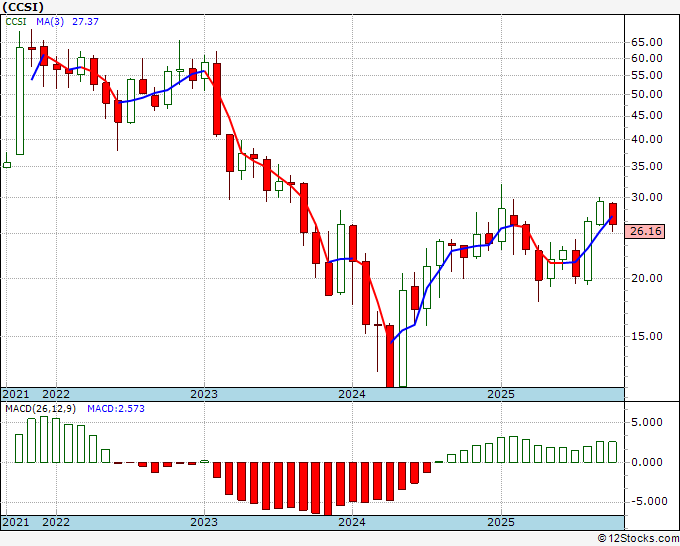Click 2022 on the MACD time axis
Viewport: 680px width, 546px height.
tap(56, 522)
